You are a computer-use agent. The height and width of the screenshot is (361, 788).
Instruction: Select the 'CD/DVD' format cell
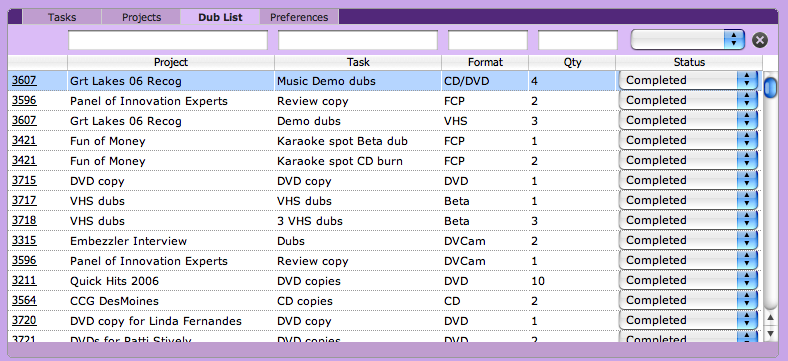[485, 80]
